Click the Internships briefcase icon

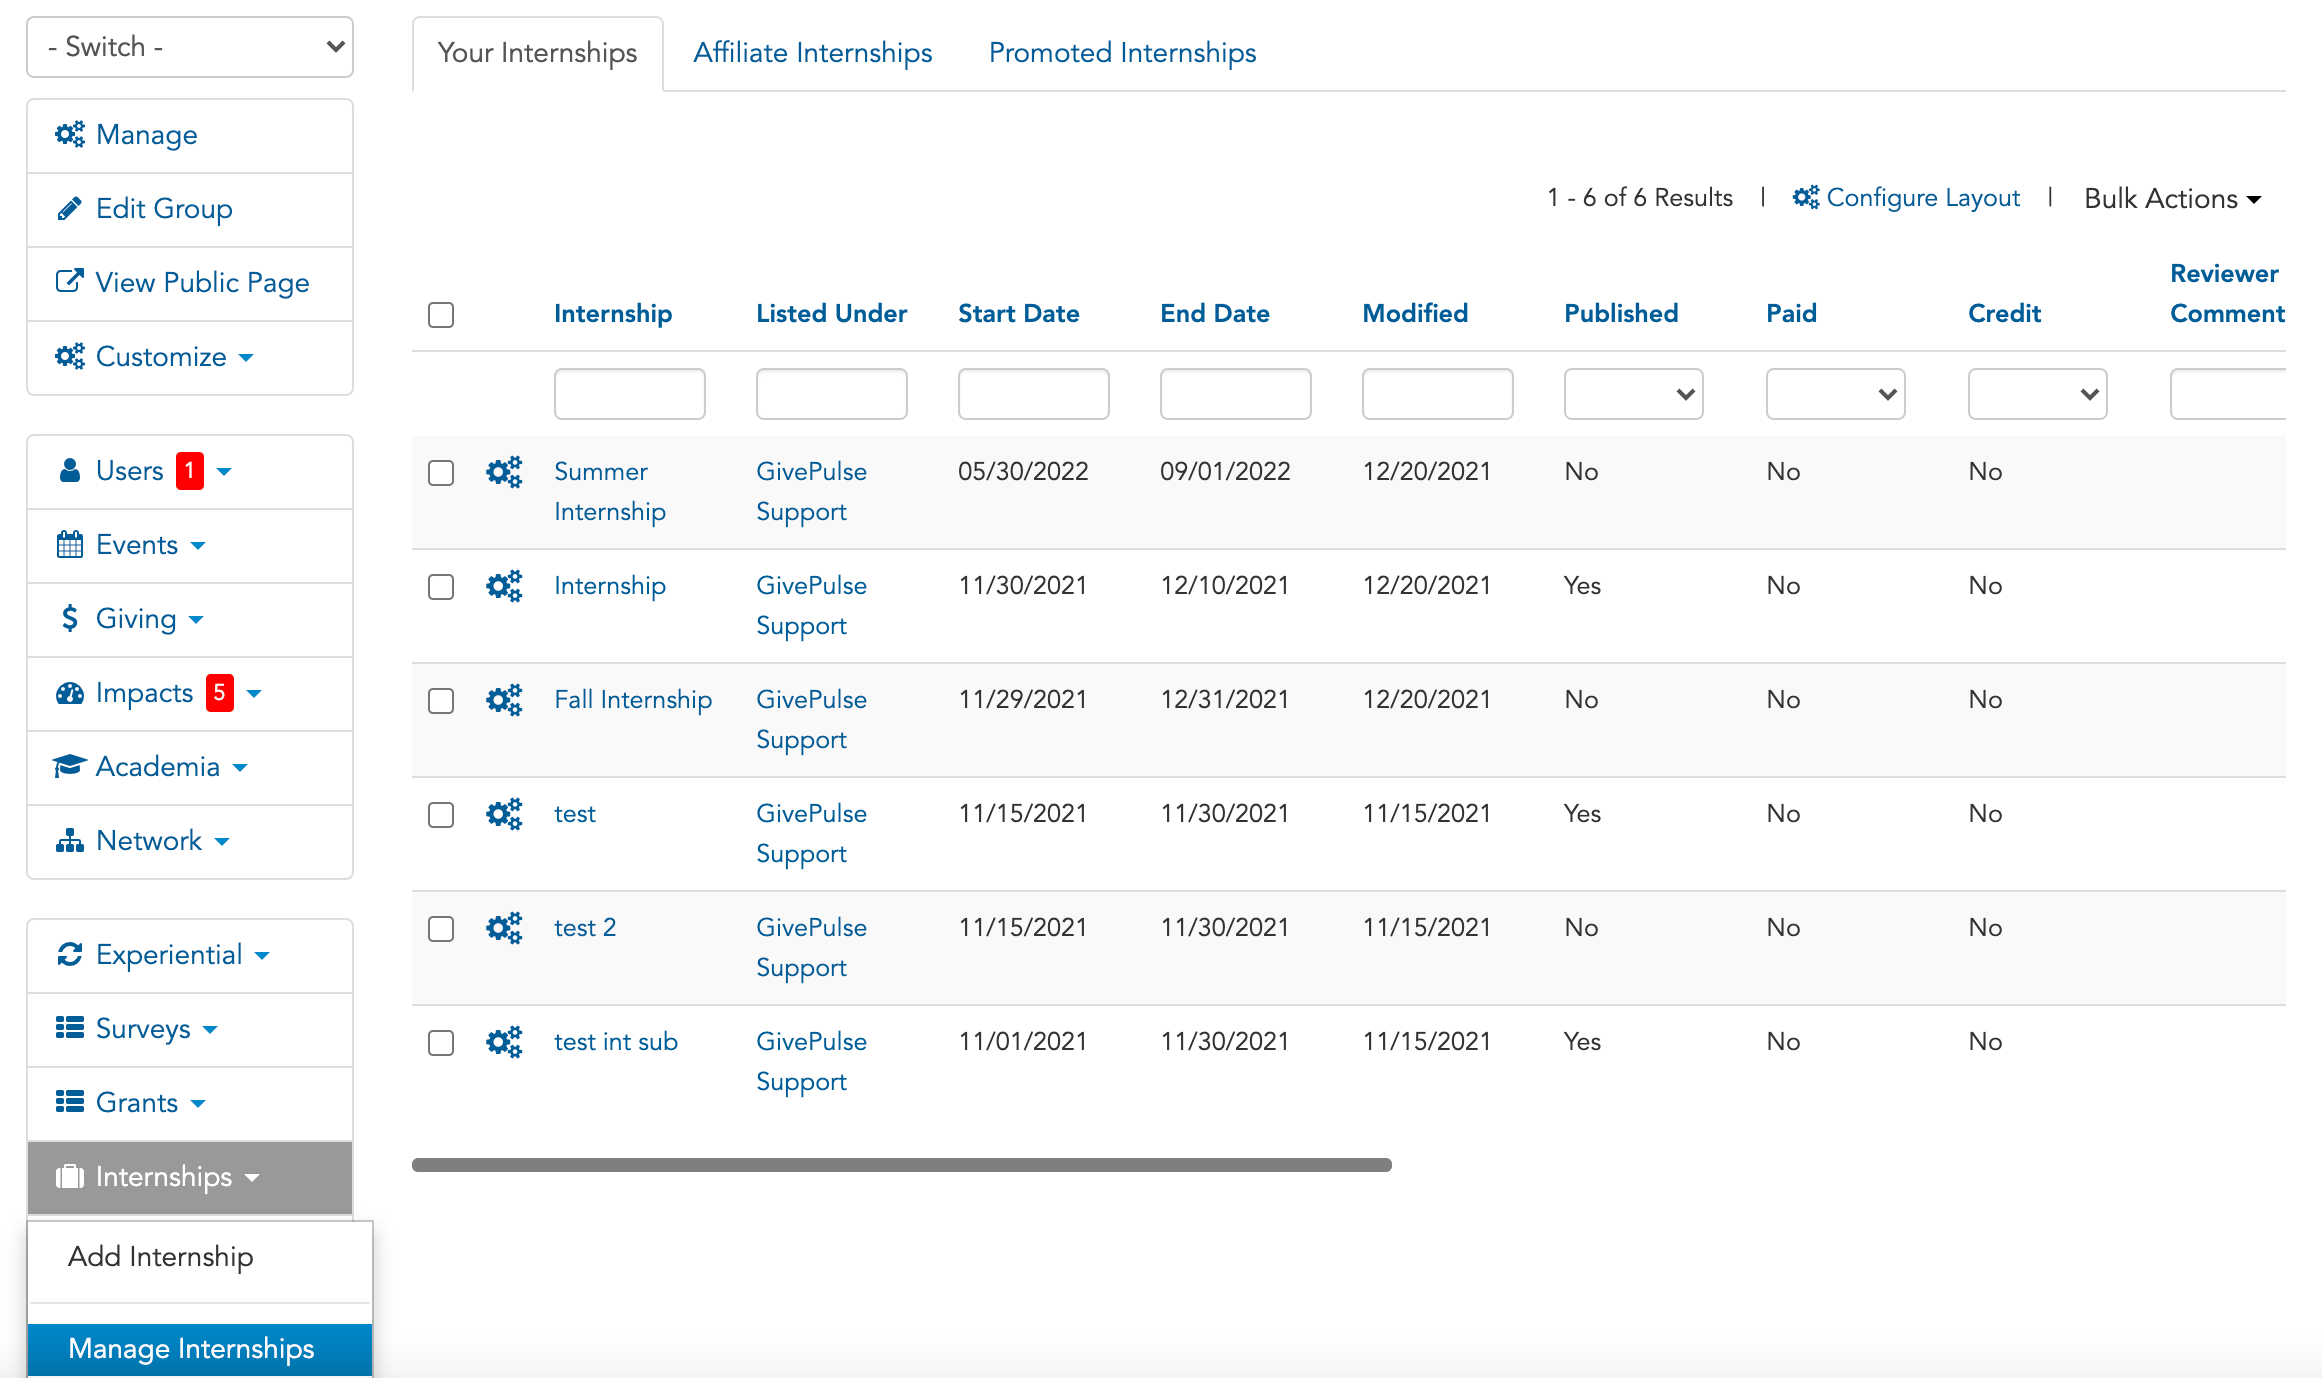tap(70, 1176)
